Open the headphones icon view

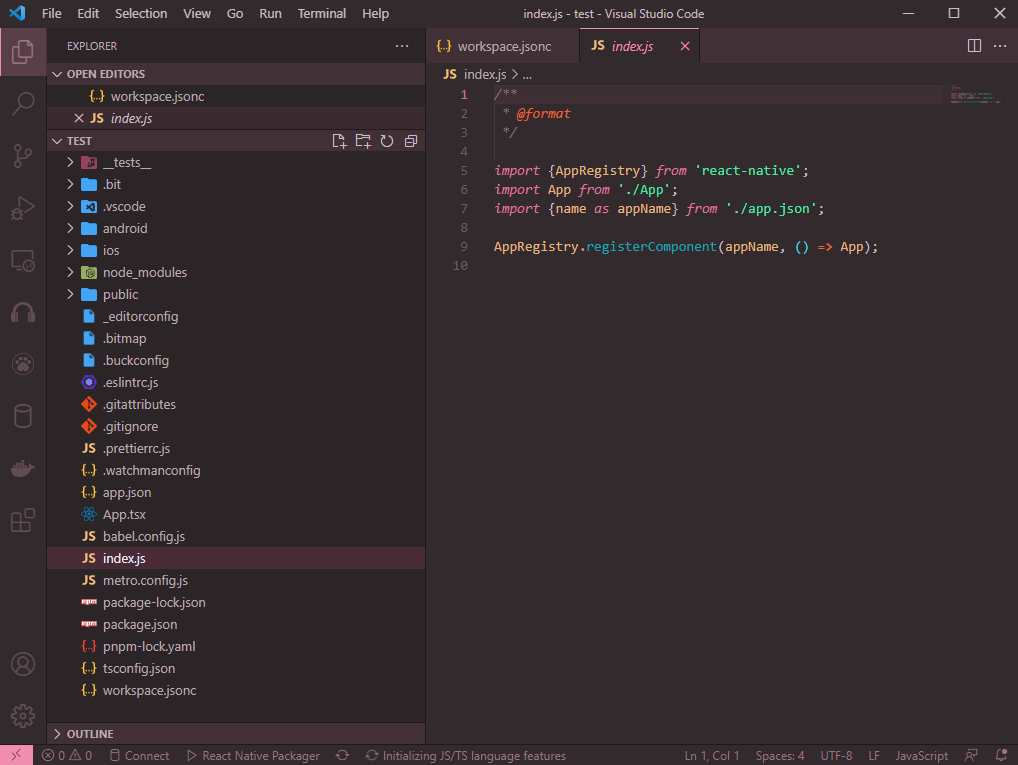[x=23, y=312]
